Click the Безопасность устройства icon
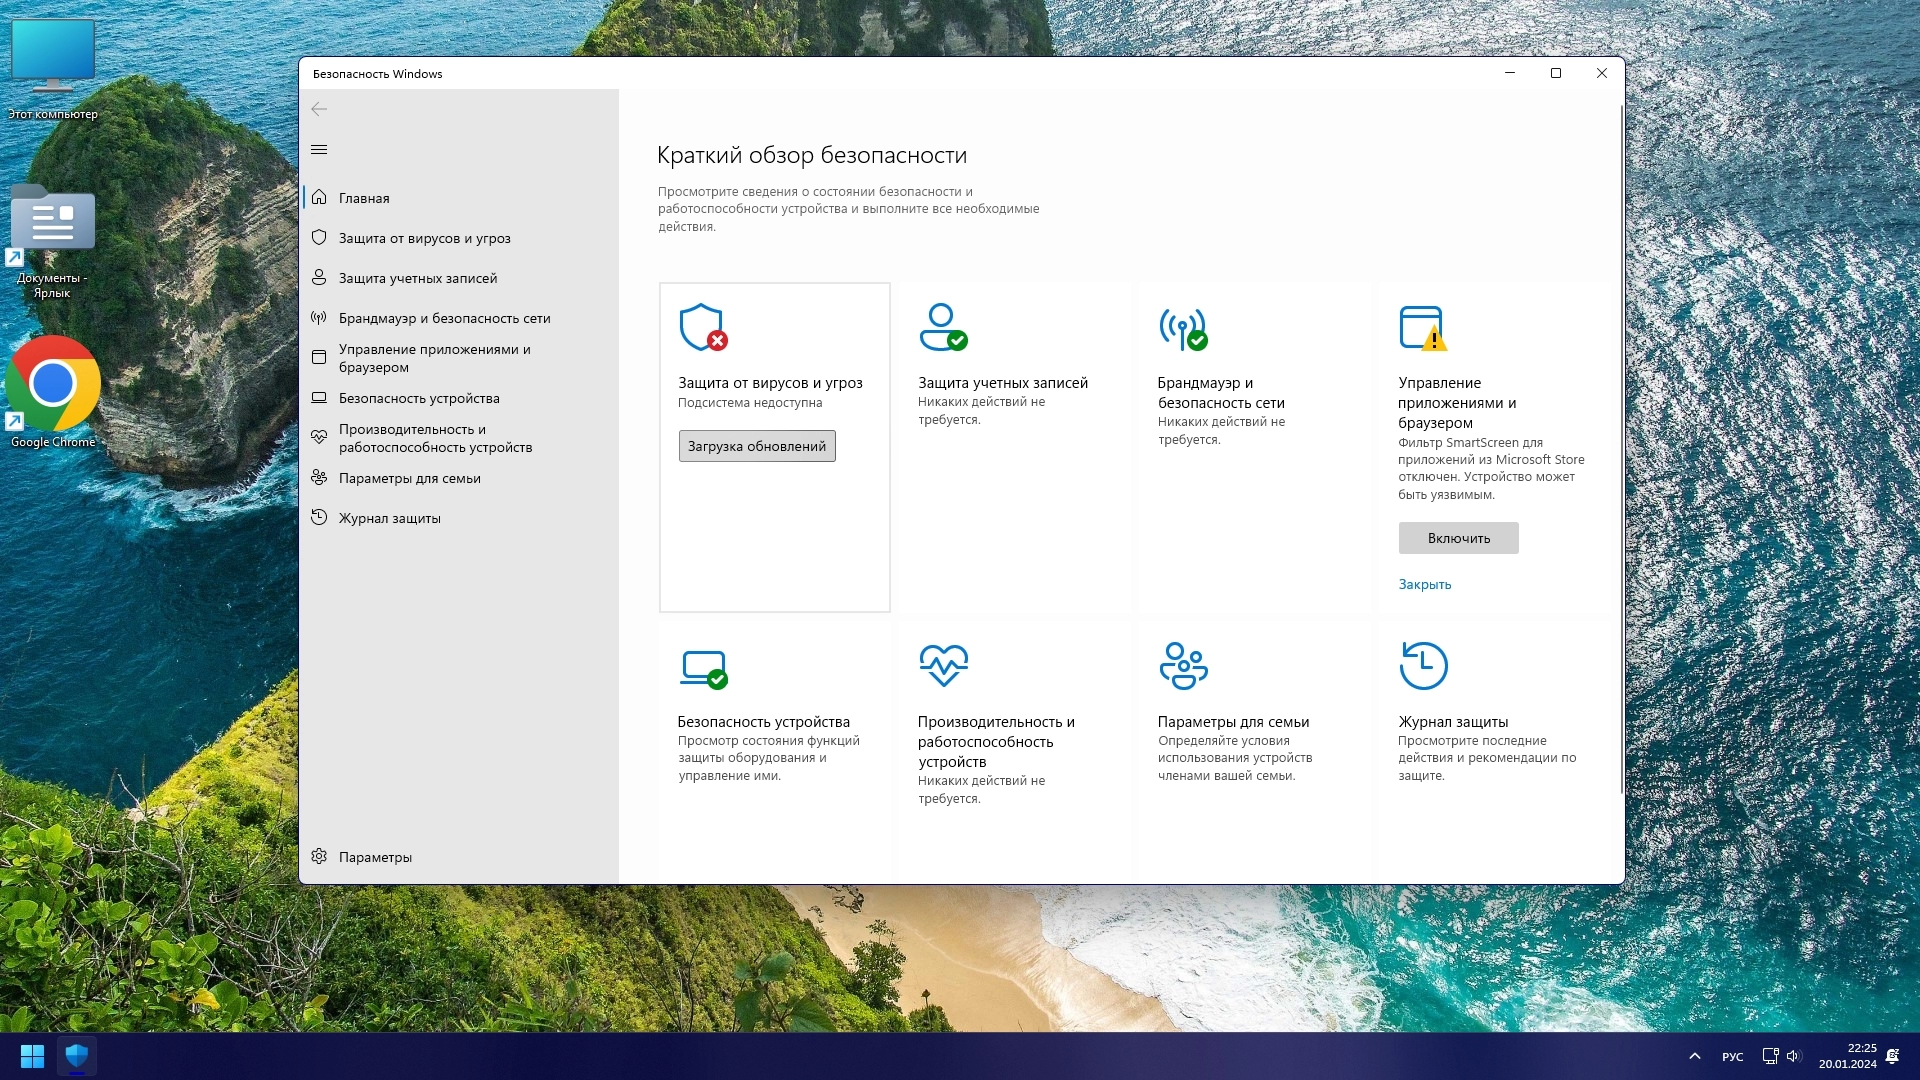The height and width of the screenshot is (1080, 1920). pyautogui.click(x=702, y=665)
